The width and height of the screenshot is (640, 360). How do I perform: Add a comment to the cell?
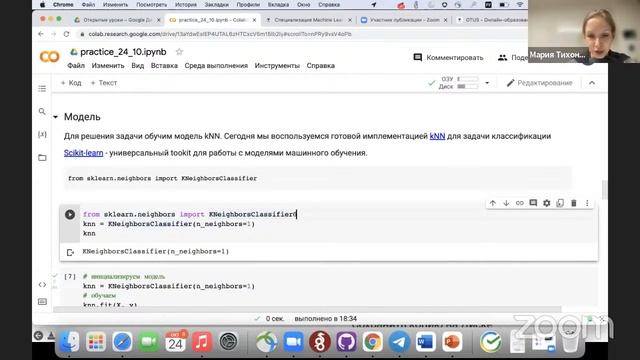(533, 203)
